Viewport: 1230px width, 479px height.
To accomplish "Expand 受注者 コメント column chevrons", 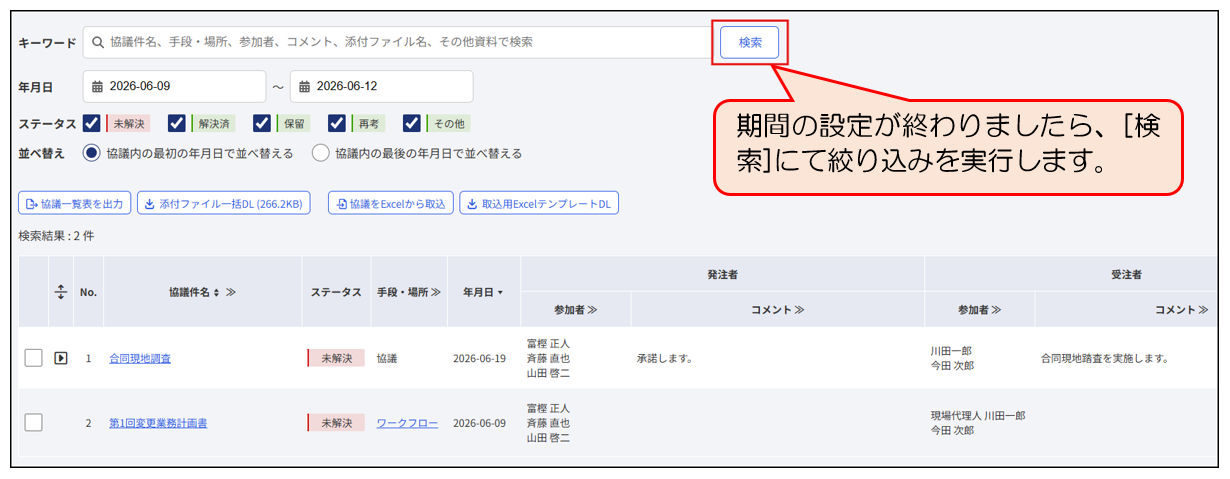I will pyautogui.click(x=1203, y=310).
